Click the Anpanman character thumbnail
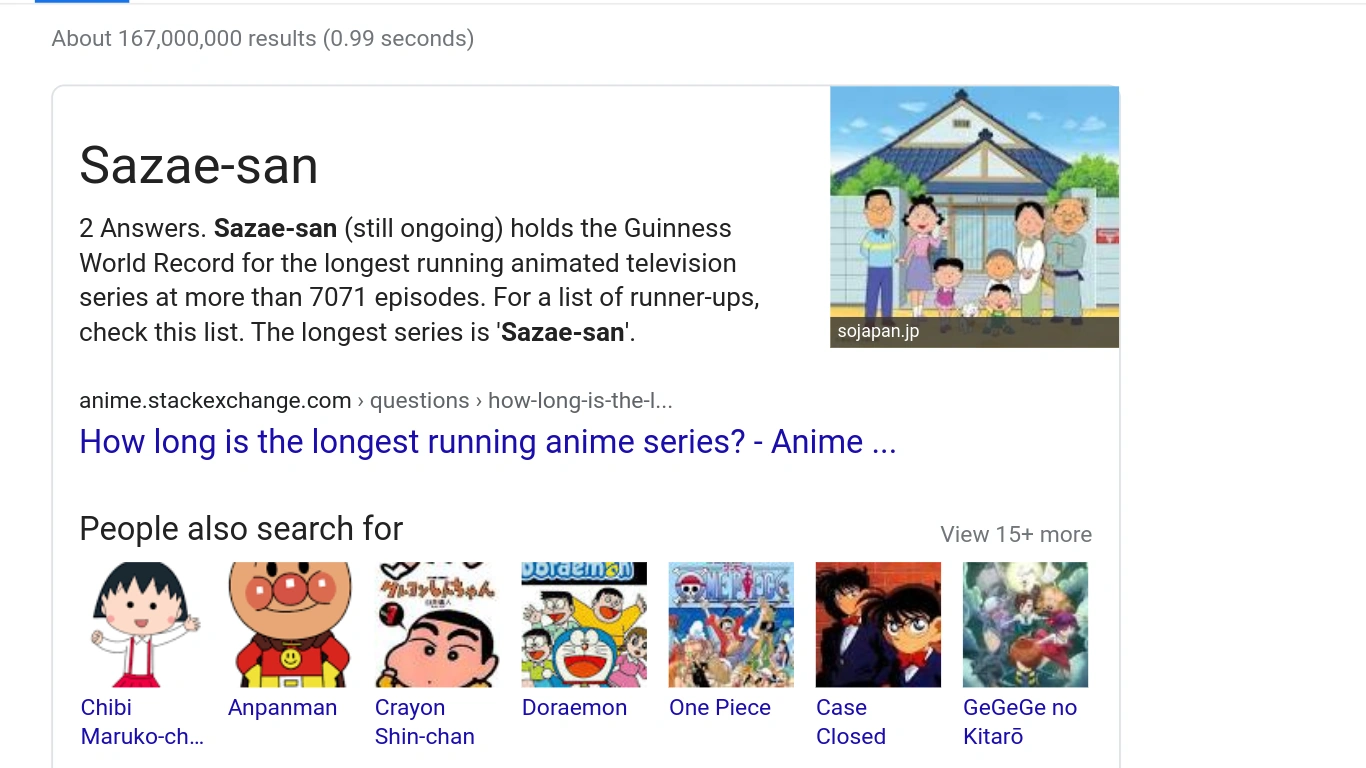This screenshot has width=1366, height=768. [x=290, y=624]
